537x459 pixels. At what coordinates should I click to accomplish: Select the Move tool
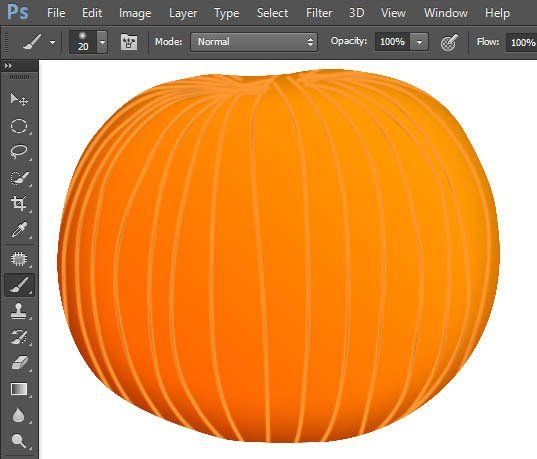pyautogui.click(x=19, y=100)
